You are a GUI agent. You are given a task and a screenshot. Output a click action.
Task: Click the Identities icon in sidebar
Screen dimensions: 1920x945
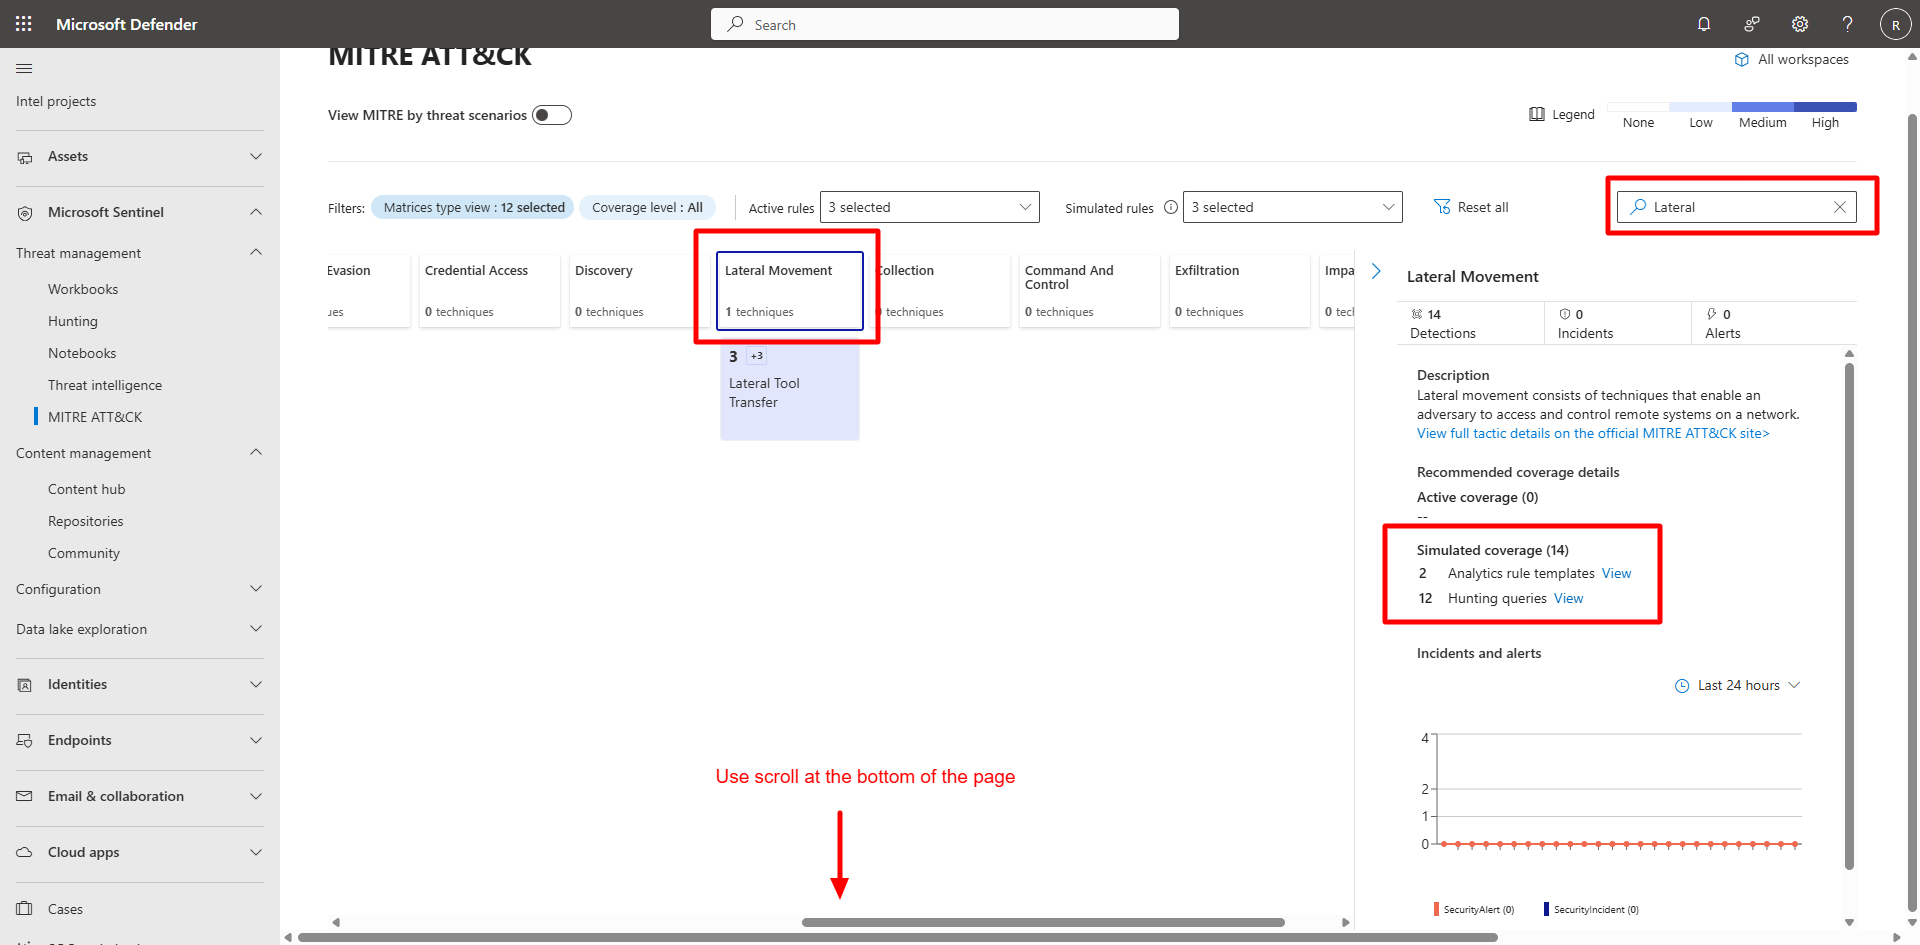25,685
